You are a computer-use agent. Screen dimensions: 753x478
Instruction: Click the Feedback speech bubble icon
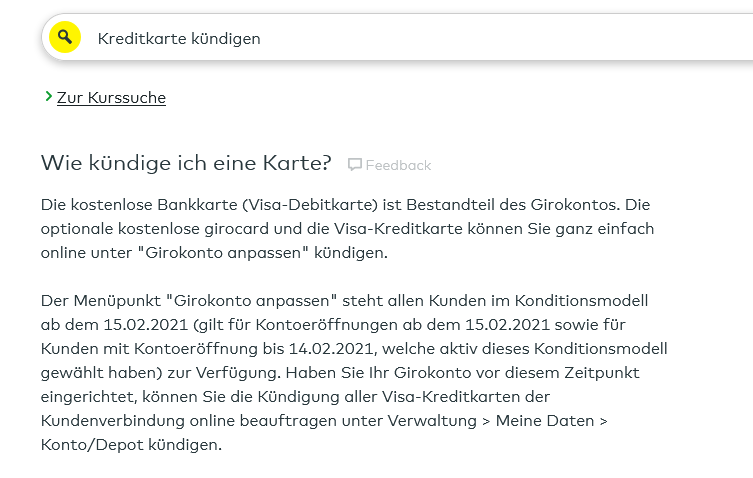pyautogui.click(x=354, y=165)
